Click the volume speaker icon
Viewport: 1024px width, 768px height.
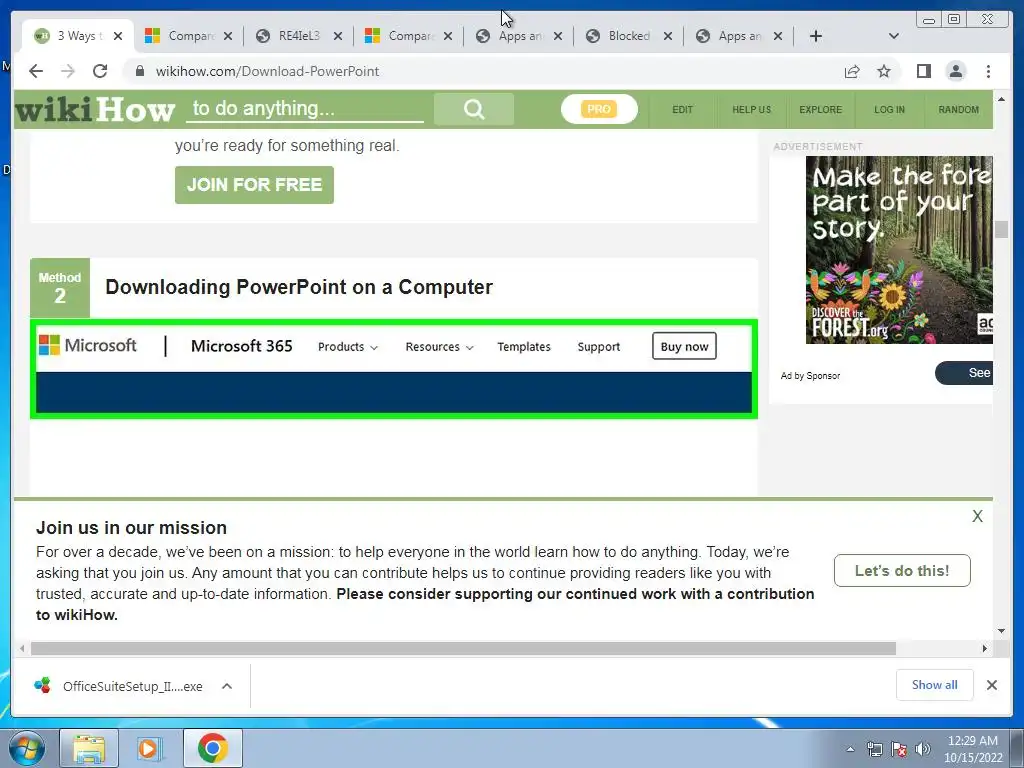click(922, 749)
